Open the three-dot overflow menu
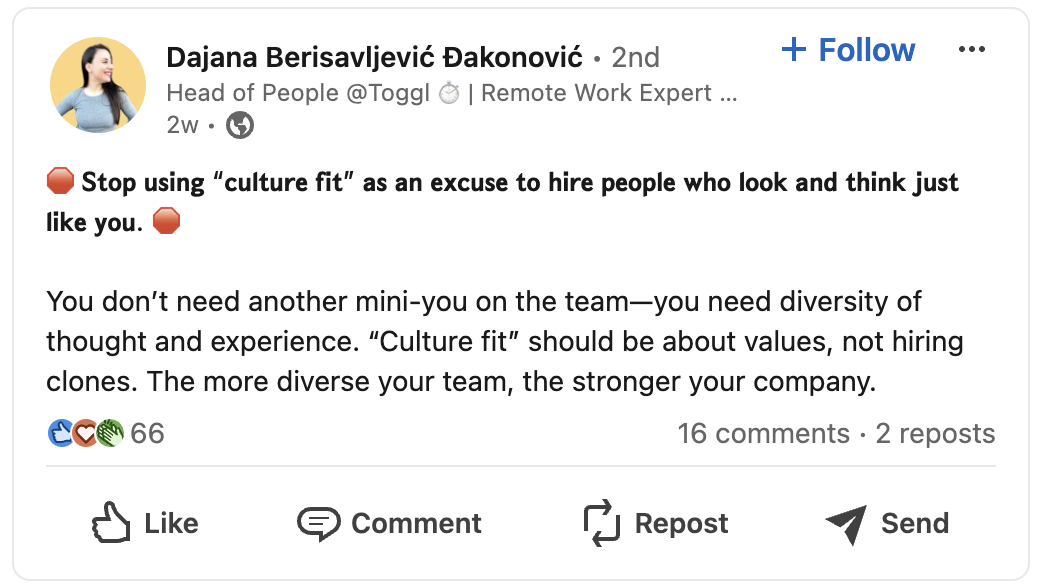1062x584 pixels. click(972, 48)
